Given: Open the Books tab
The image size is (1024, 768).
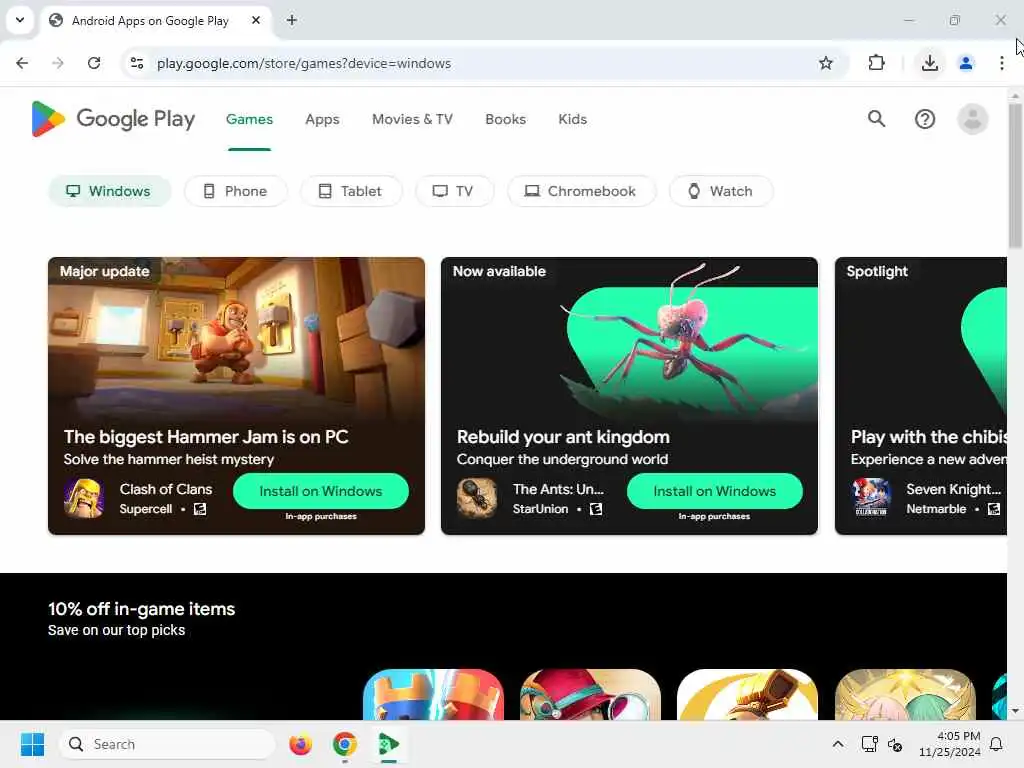Looking at the screenshot, I should 505,120.
